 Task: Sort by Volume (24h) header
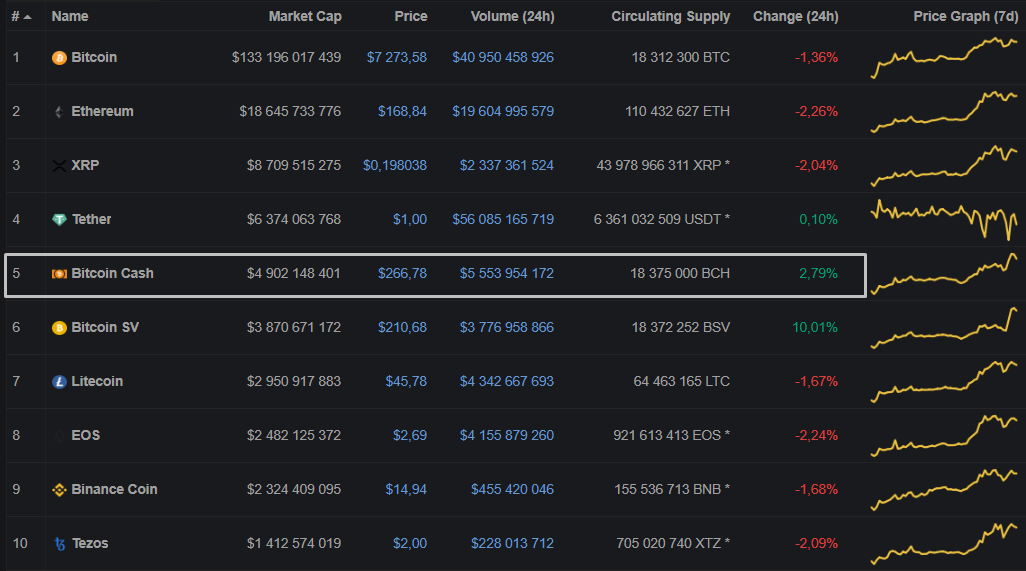(x=512, y=16)
